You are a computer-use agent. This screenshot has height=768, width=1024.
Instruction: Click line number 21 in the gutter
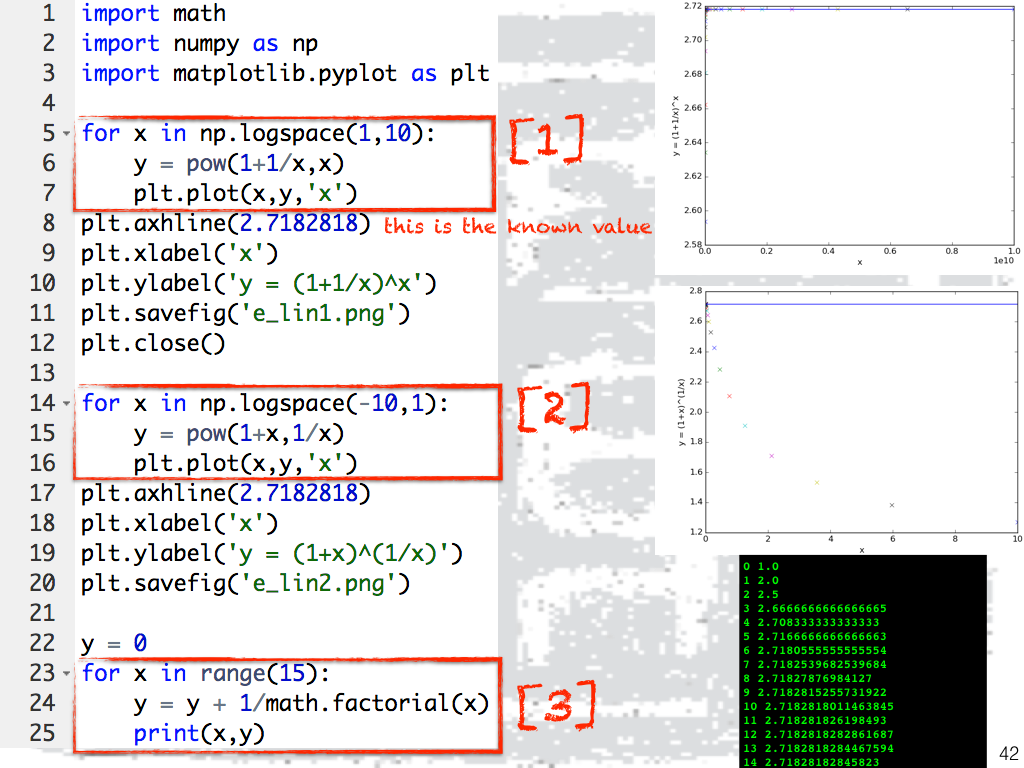[42, 613]
